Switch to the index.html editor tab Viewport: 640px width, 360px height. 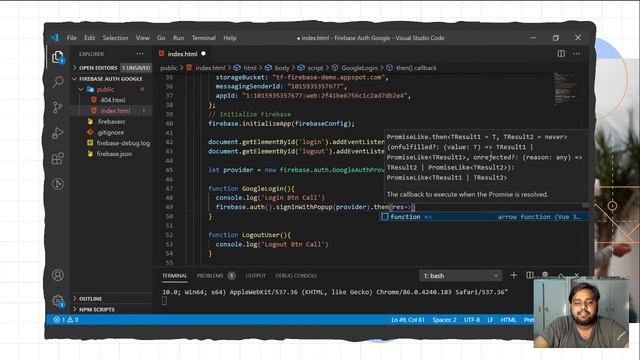pos(182,53)
